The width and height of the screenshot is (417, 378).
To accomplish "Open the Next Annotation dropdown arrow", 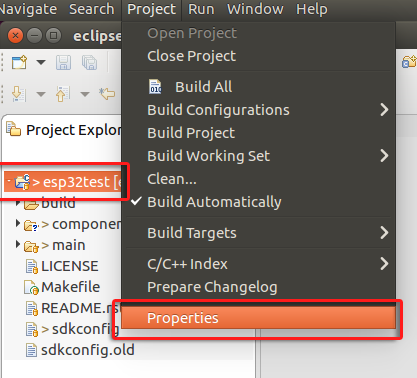I will coord(41,94).
